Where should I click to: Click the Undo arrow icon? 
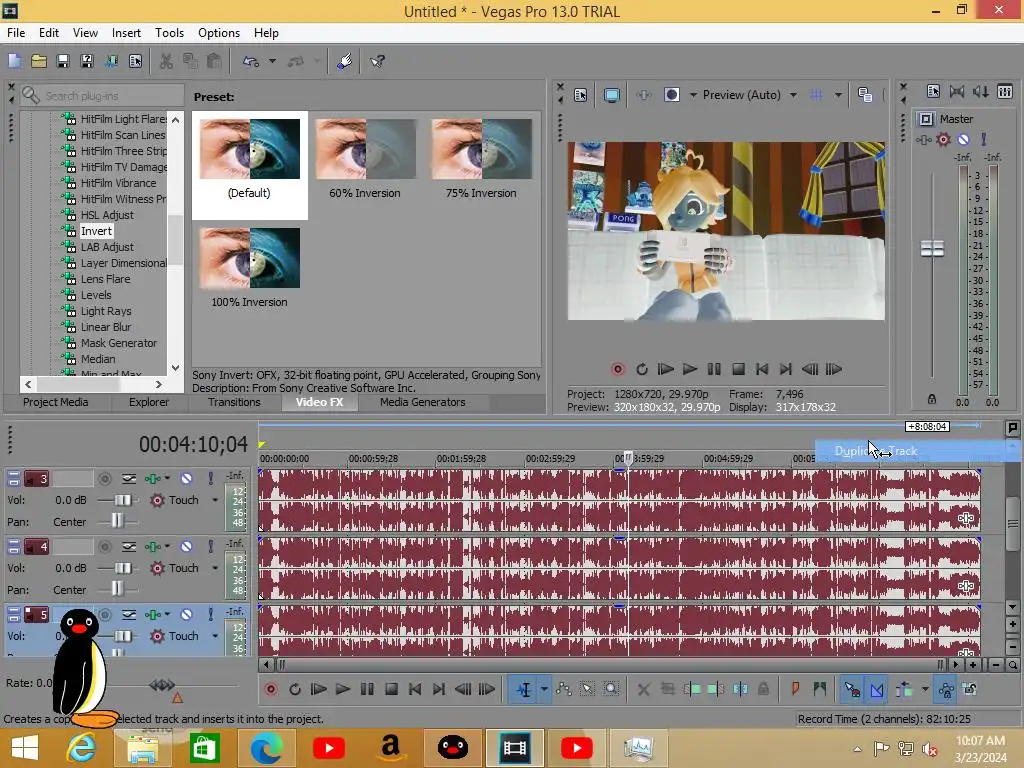251,61
